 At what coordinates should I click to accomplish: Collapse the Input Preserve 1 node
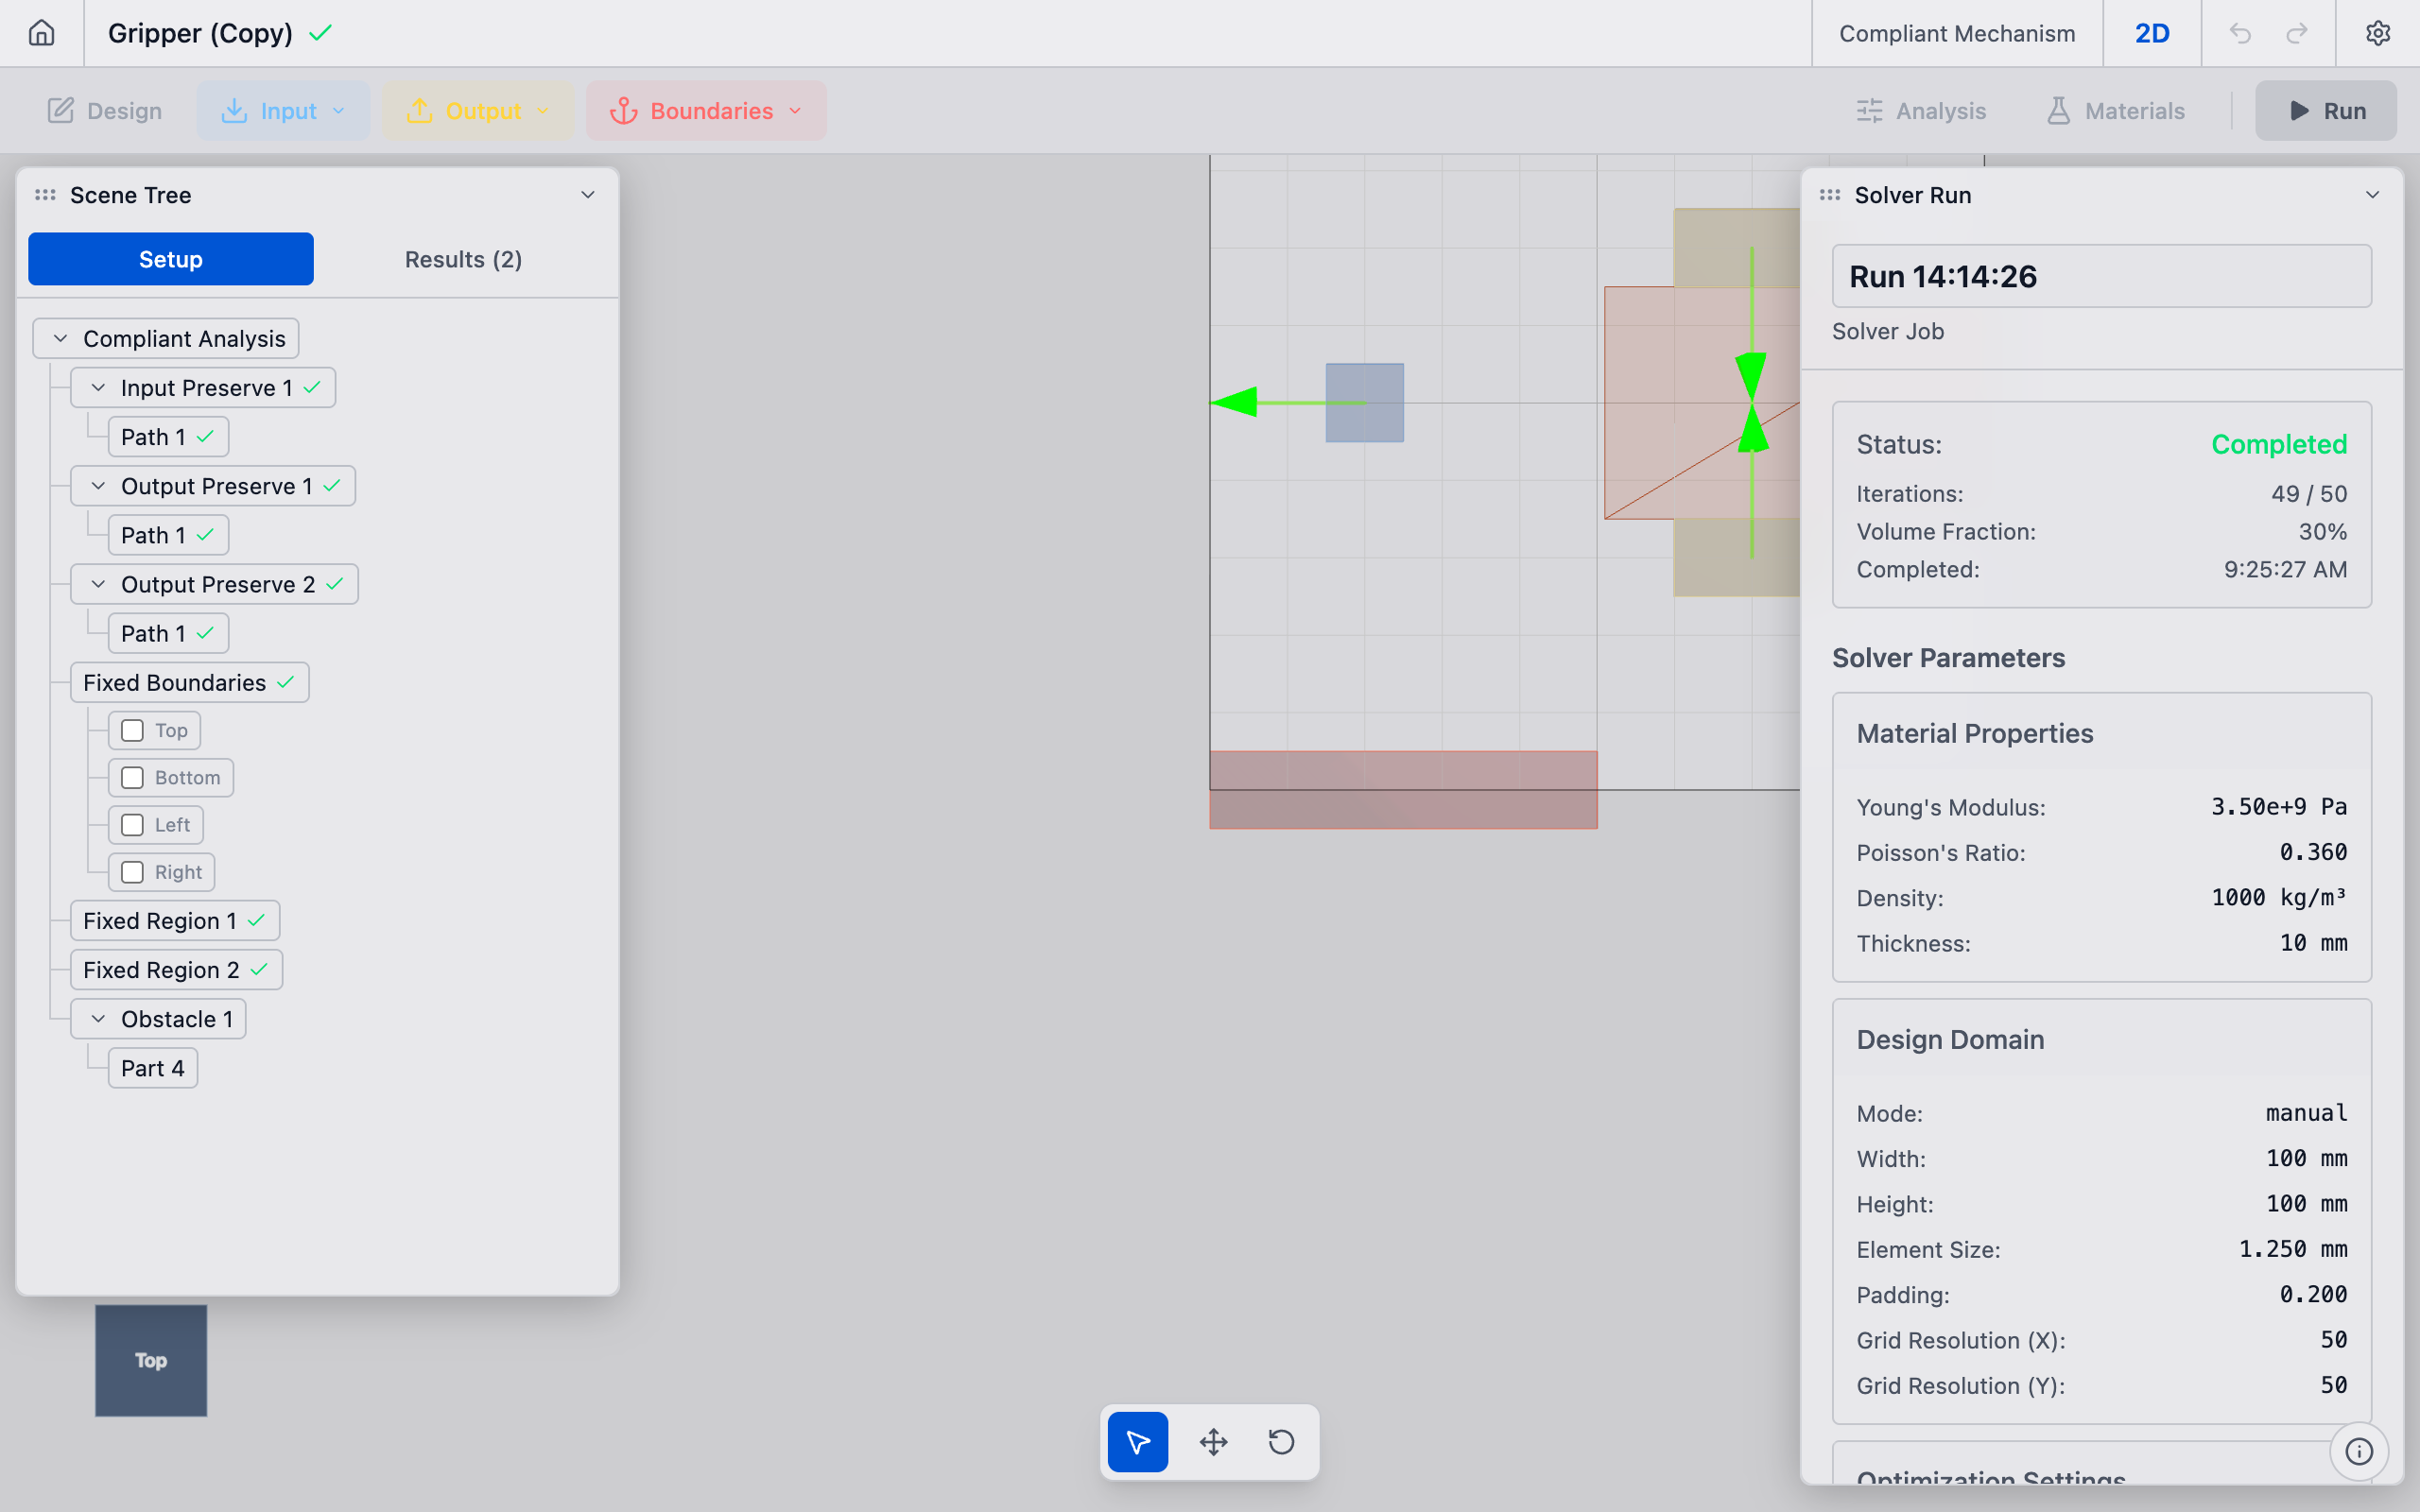pos(98,388)
